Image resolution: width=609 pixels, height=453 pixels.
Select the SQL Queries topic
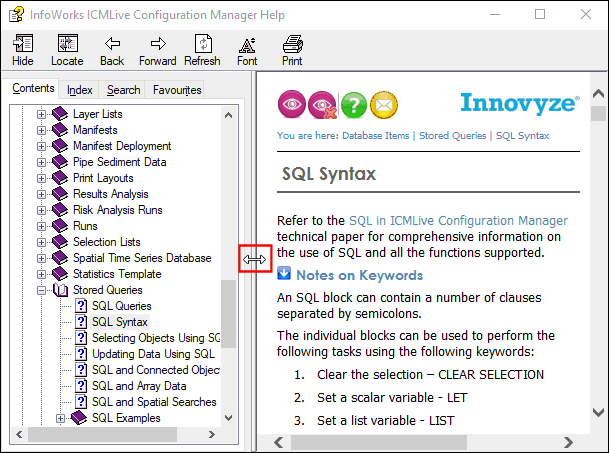122,306
